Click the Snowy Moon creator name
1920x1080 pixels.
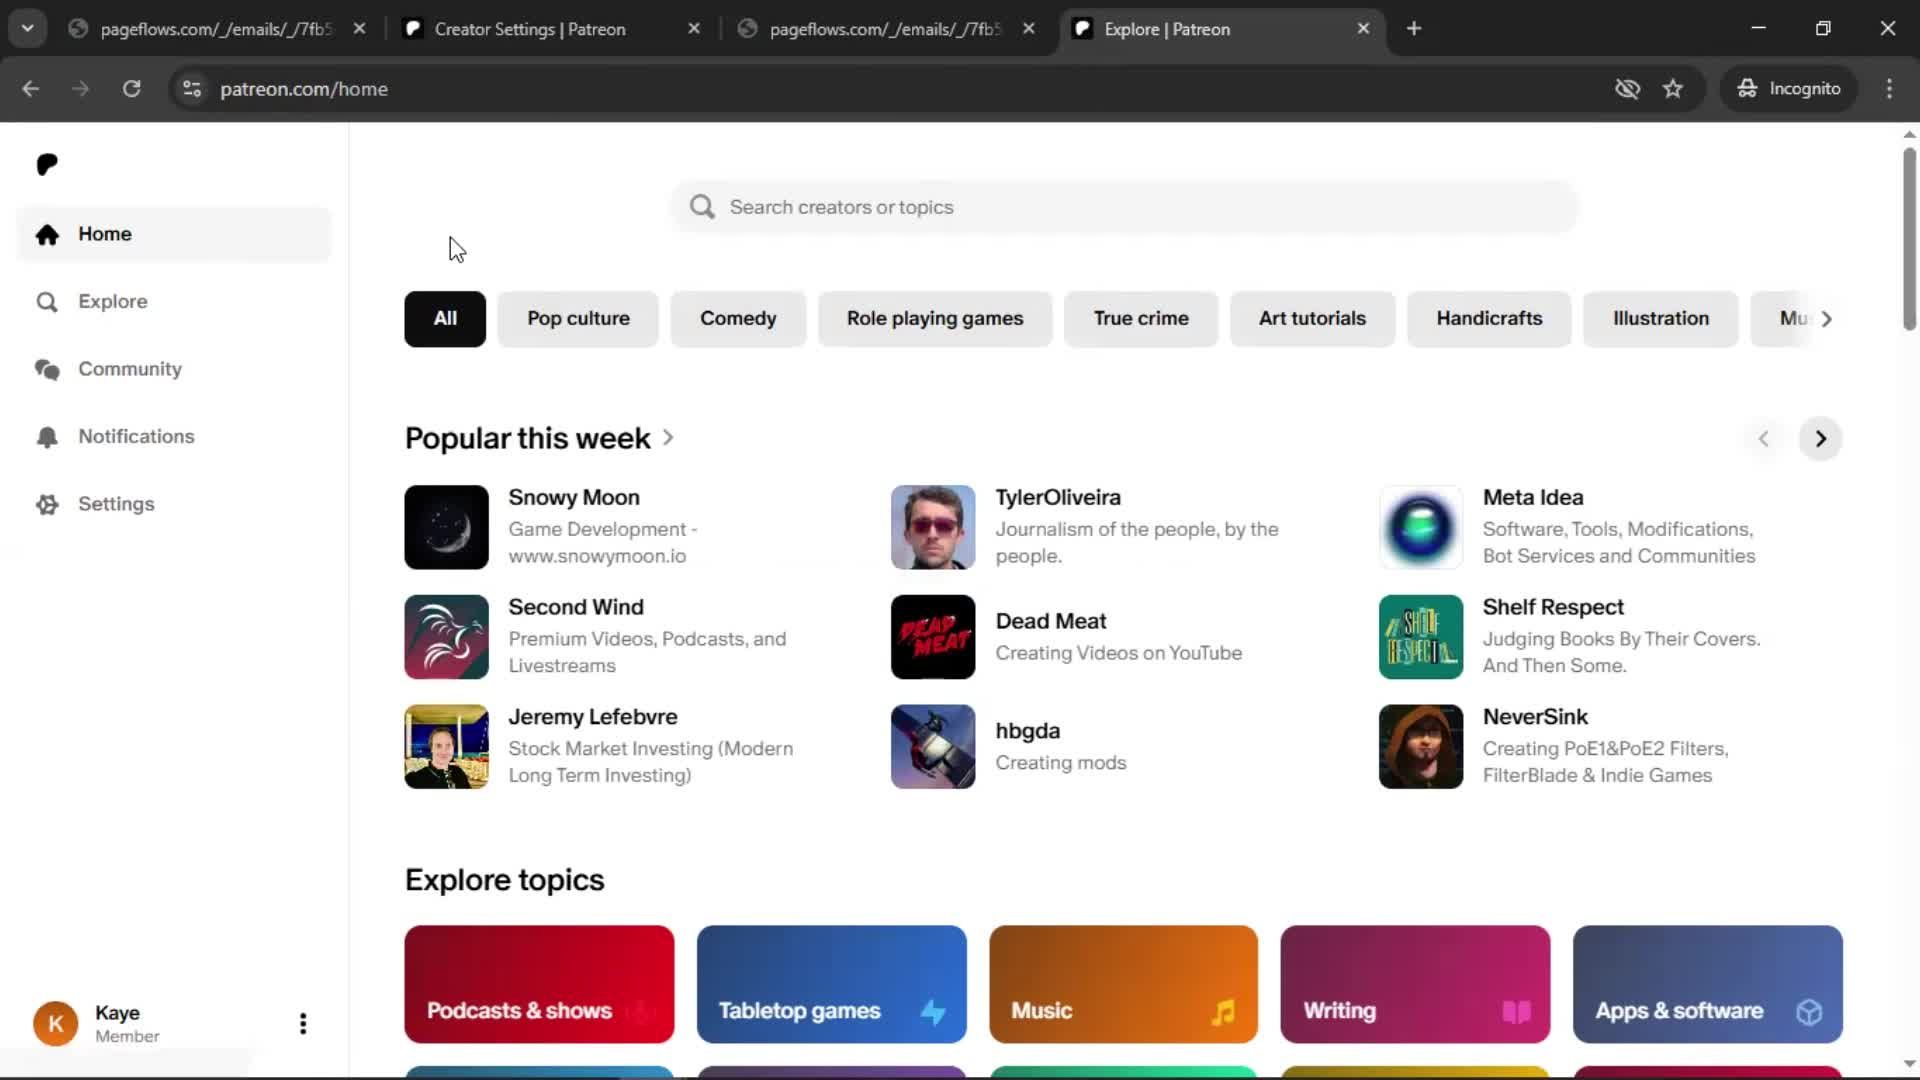574,497
